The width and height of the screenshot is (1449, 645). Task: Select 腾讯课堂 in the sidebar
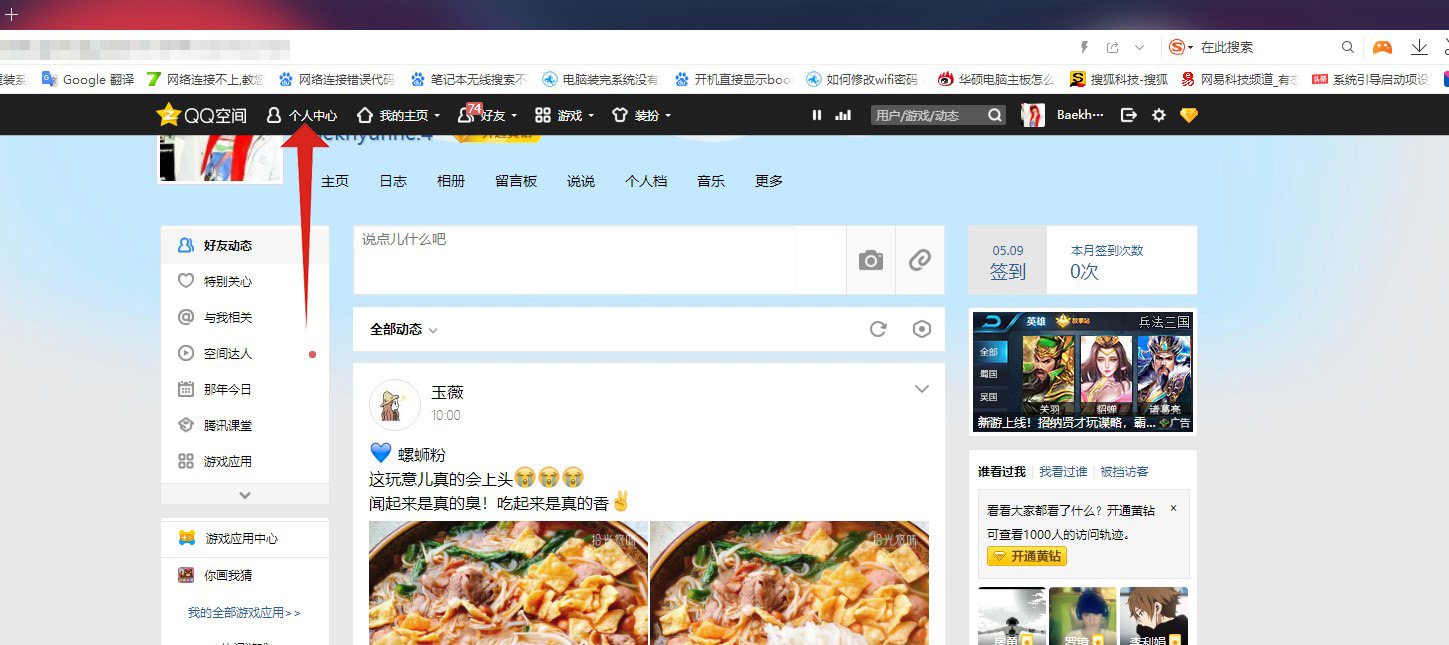click(x=245, y=426)
